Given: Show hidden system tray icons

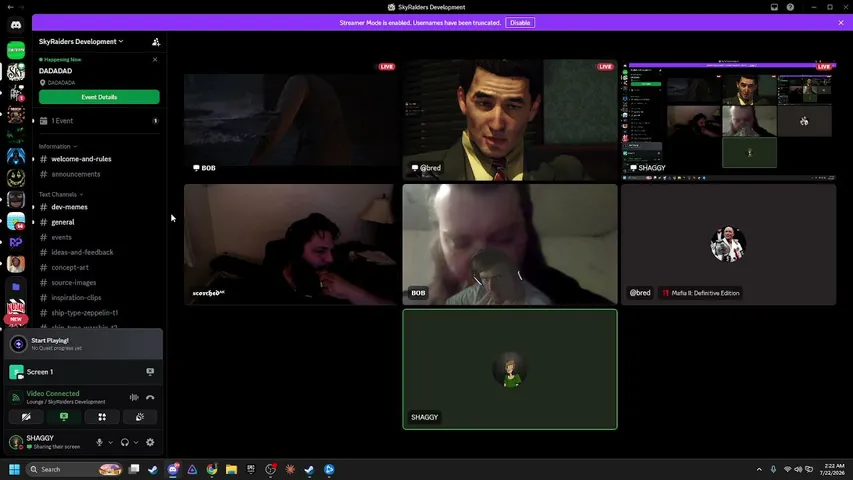Looking at the screenshot, I should tap(759, 469).
